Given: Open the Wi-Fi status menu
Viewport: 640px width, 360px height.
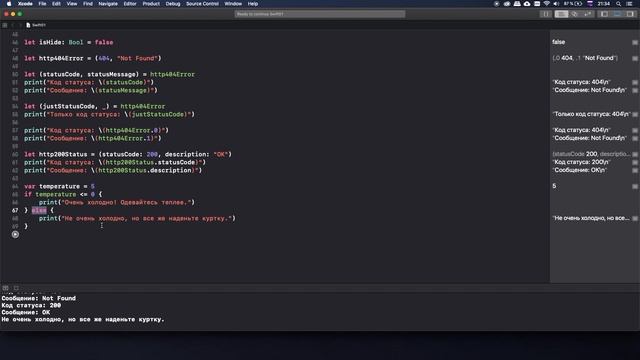Looking at the screenshot, I should 547,4.
